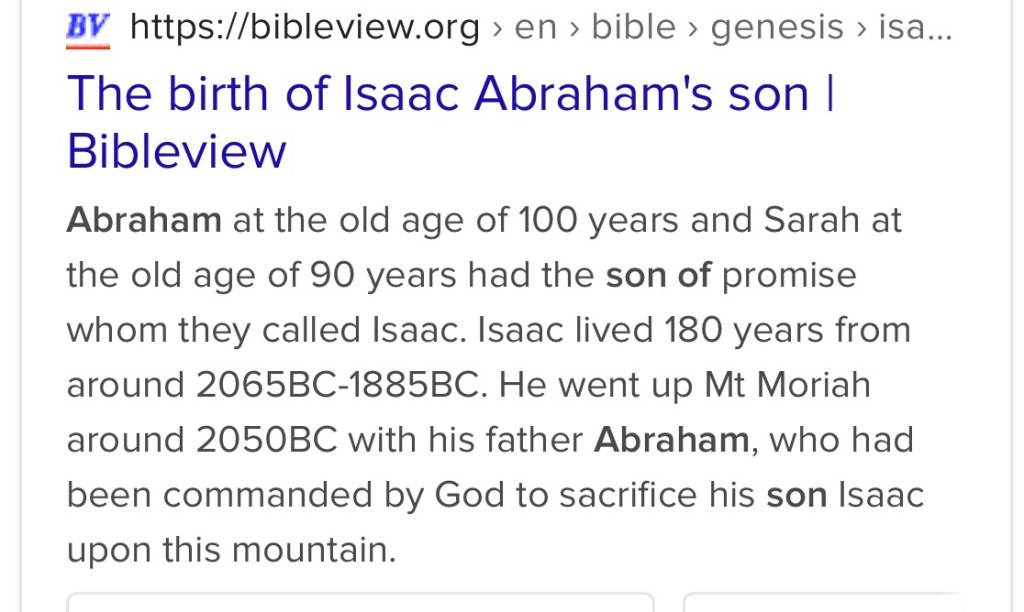Click the BV Bibleview favicon

pyautogui.click(x=87, y=30)
